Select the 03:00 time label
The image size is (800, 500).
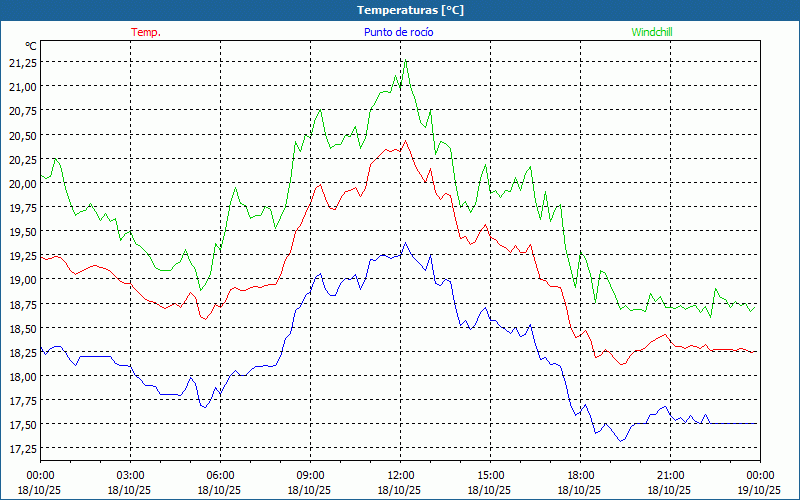click(x=130, y=475)
